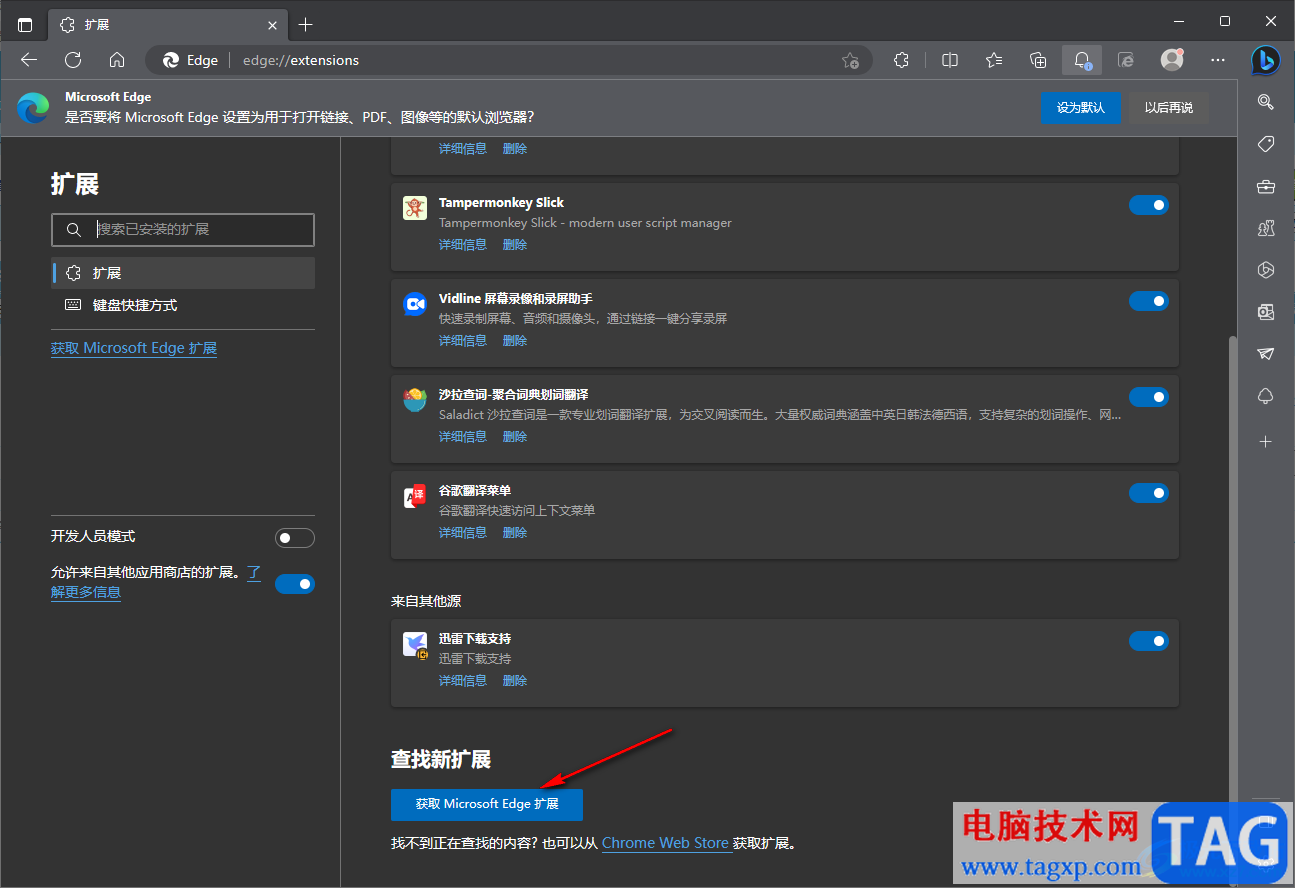Viewport: 1295px width, 888px height.
Task: Click the 获取 Microsoft Edge 扩展 blue button
Action: [487, 804]
